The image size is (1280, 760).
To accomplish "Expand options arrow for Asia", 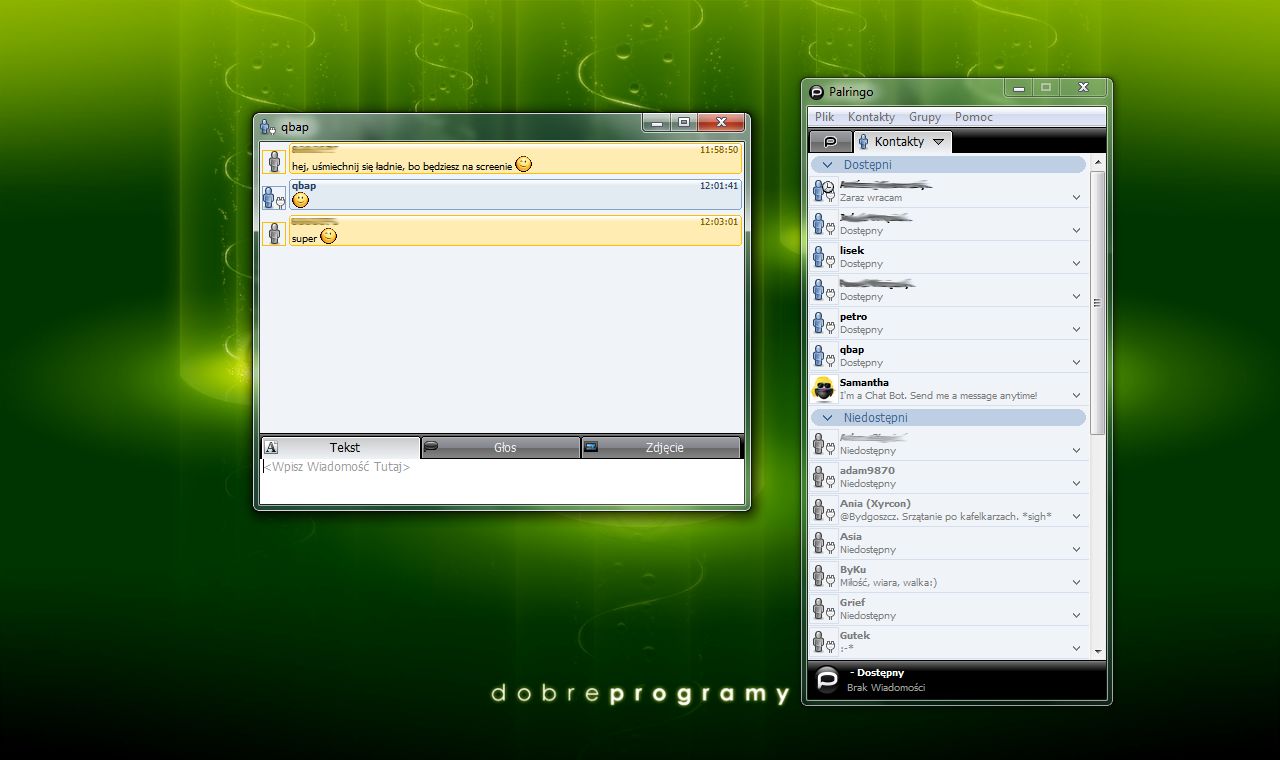I will click(1076, 550).
